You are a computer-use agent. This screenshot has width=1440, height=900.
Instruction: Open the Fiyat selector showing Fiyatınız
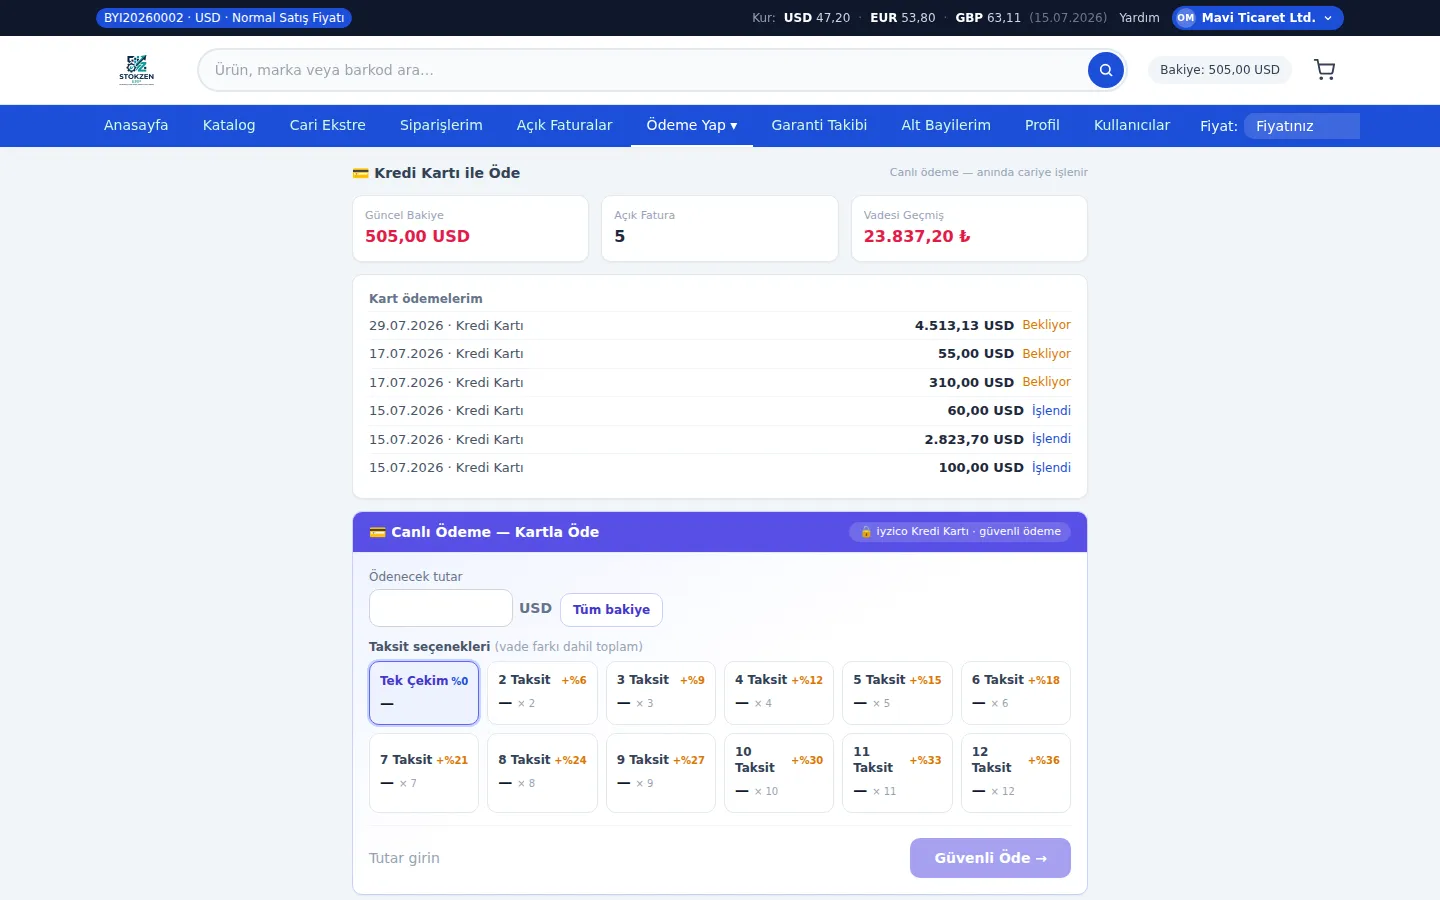[x=1302, y=126]
